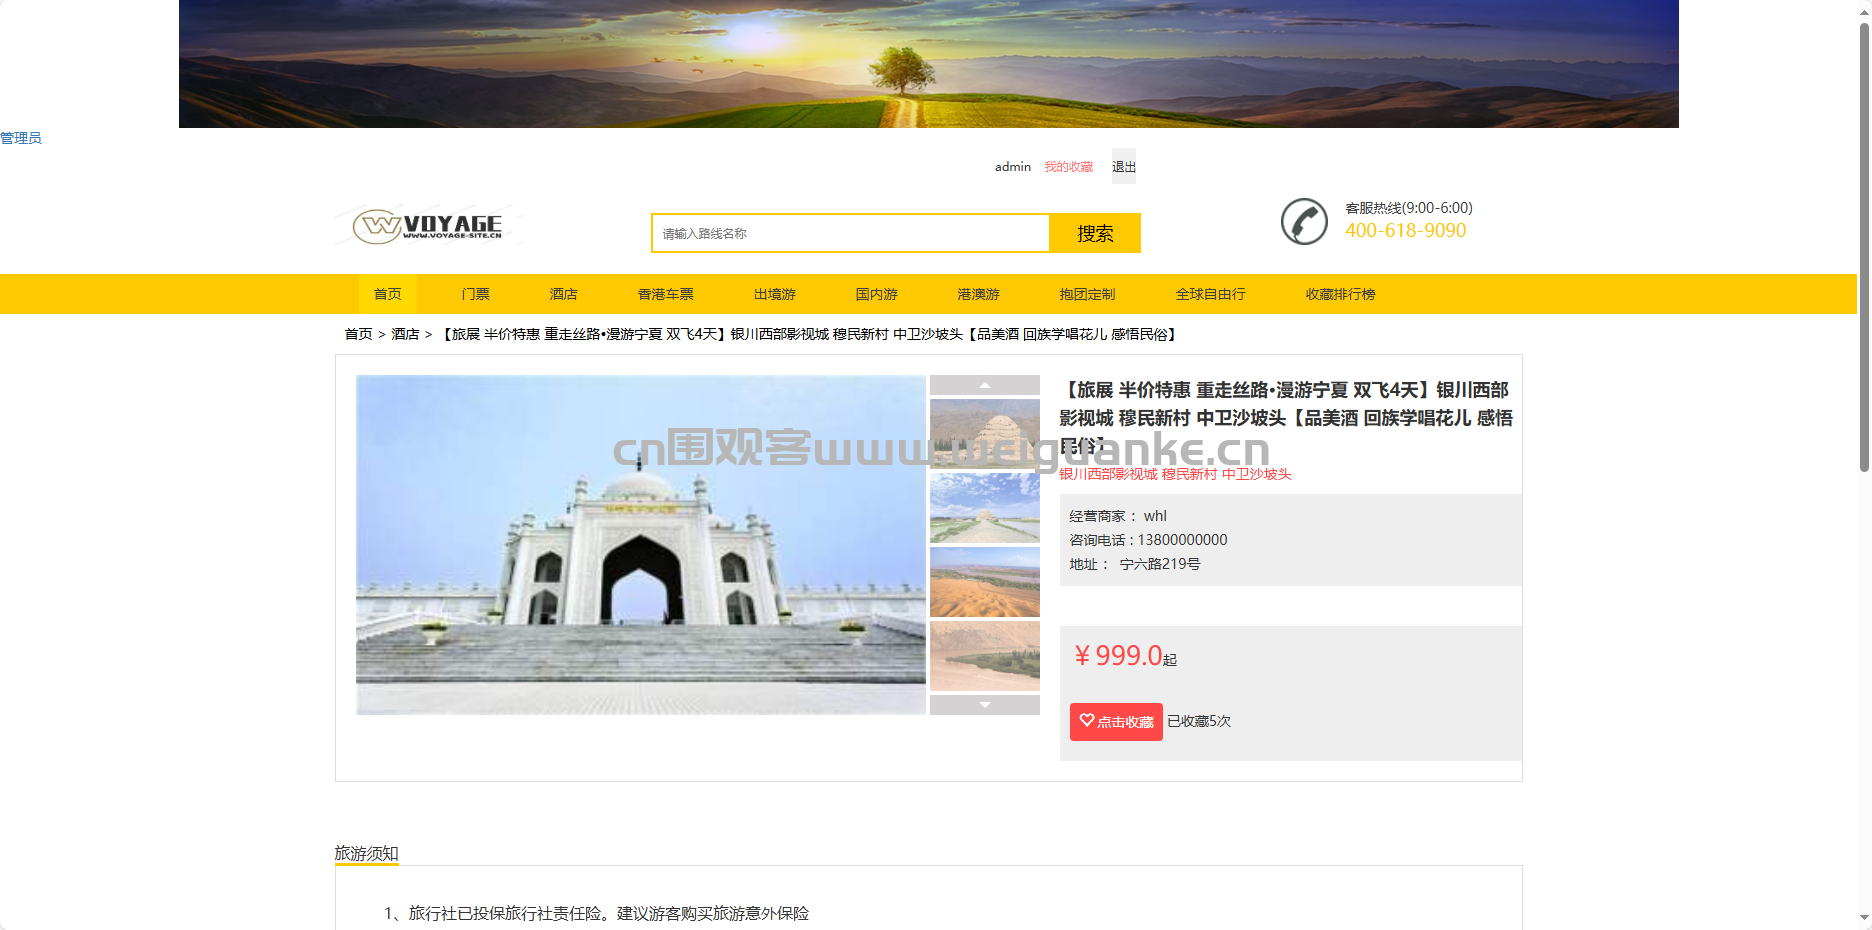
Task: Click the top landscape banner image
Action: tap(928, 64)
